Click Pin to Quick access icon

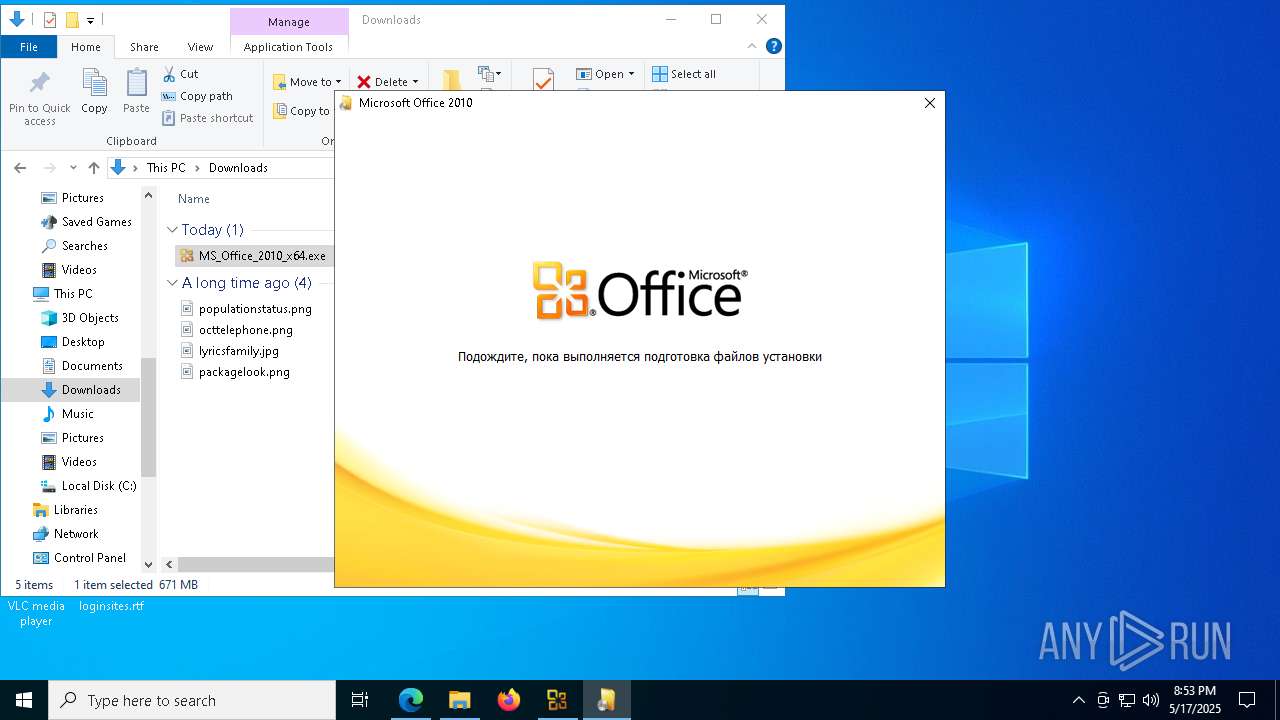pyautogui.click(x=40, y=98)
